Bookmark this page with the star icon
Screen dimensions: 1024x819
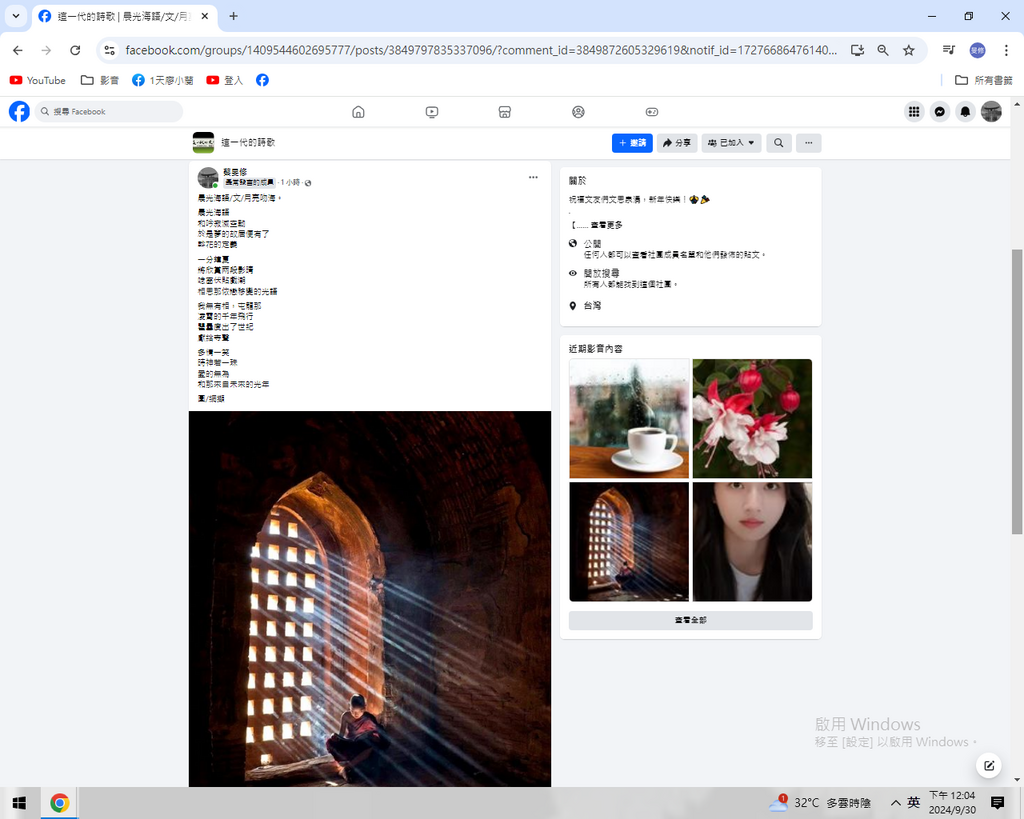tap(908, 50)
